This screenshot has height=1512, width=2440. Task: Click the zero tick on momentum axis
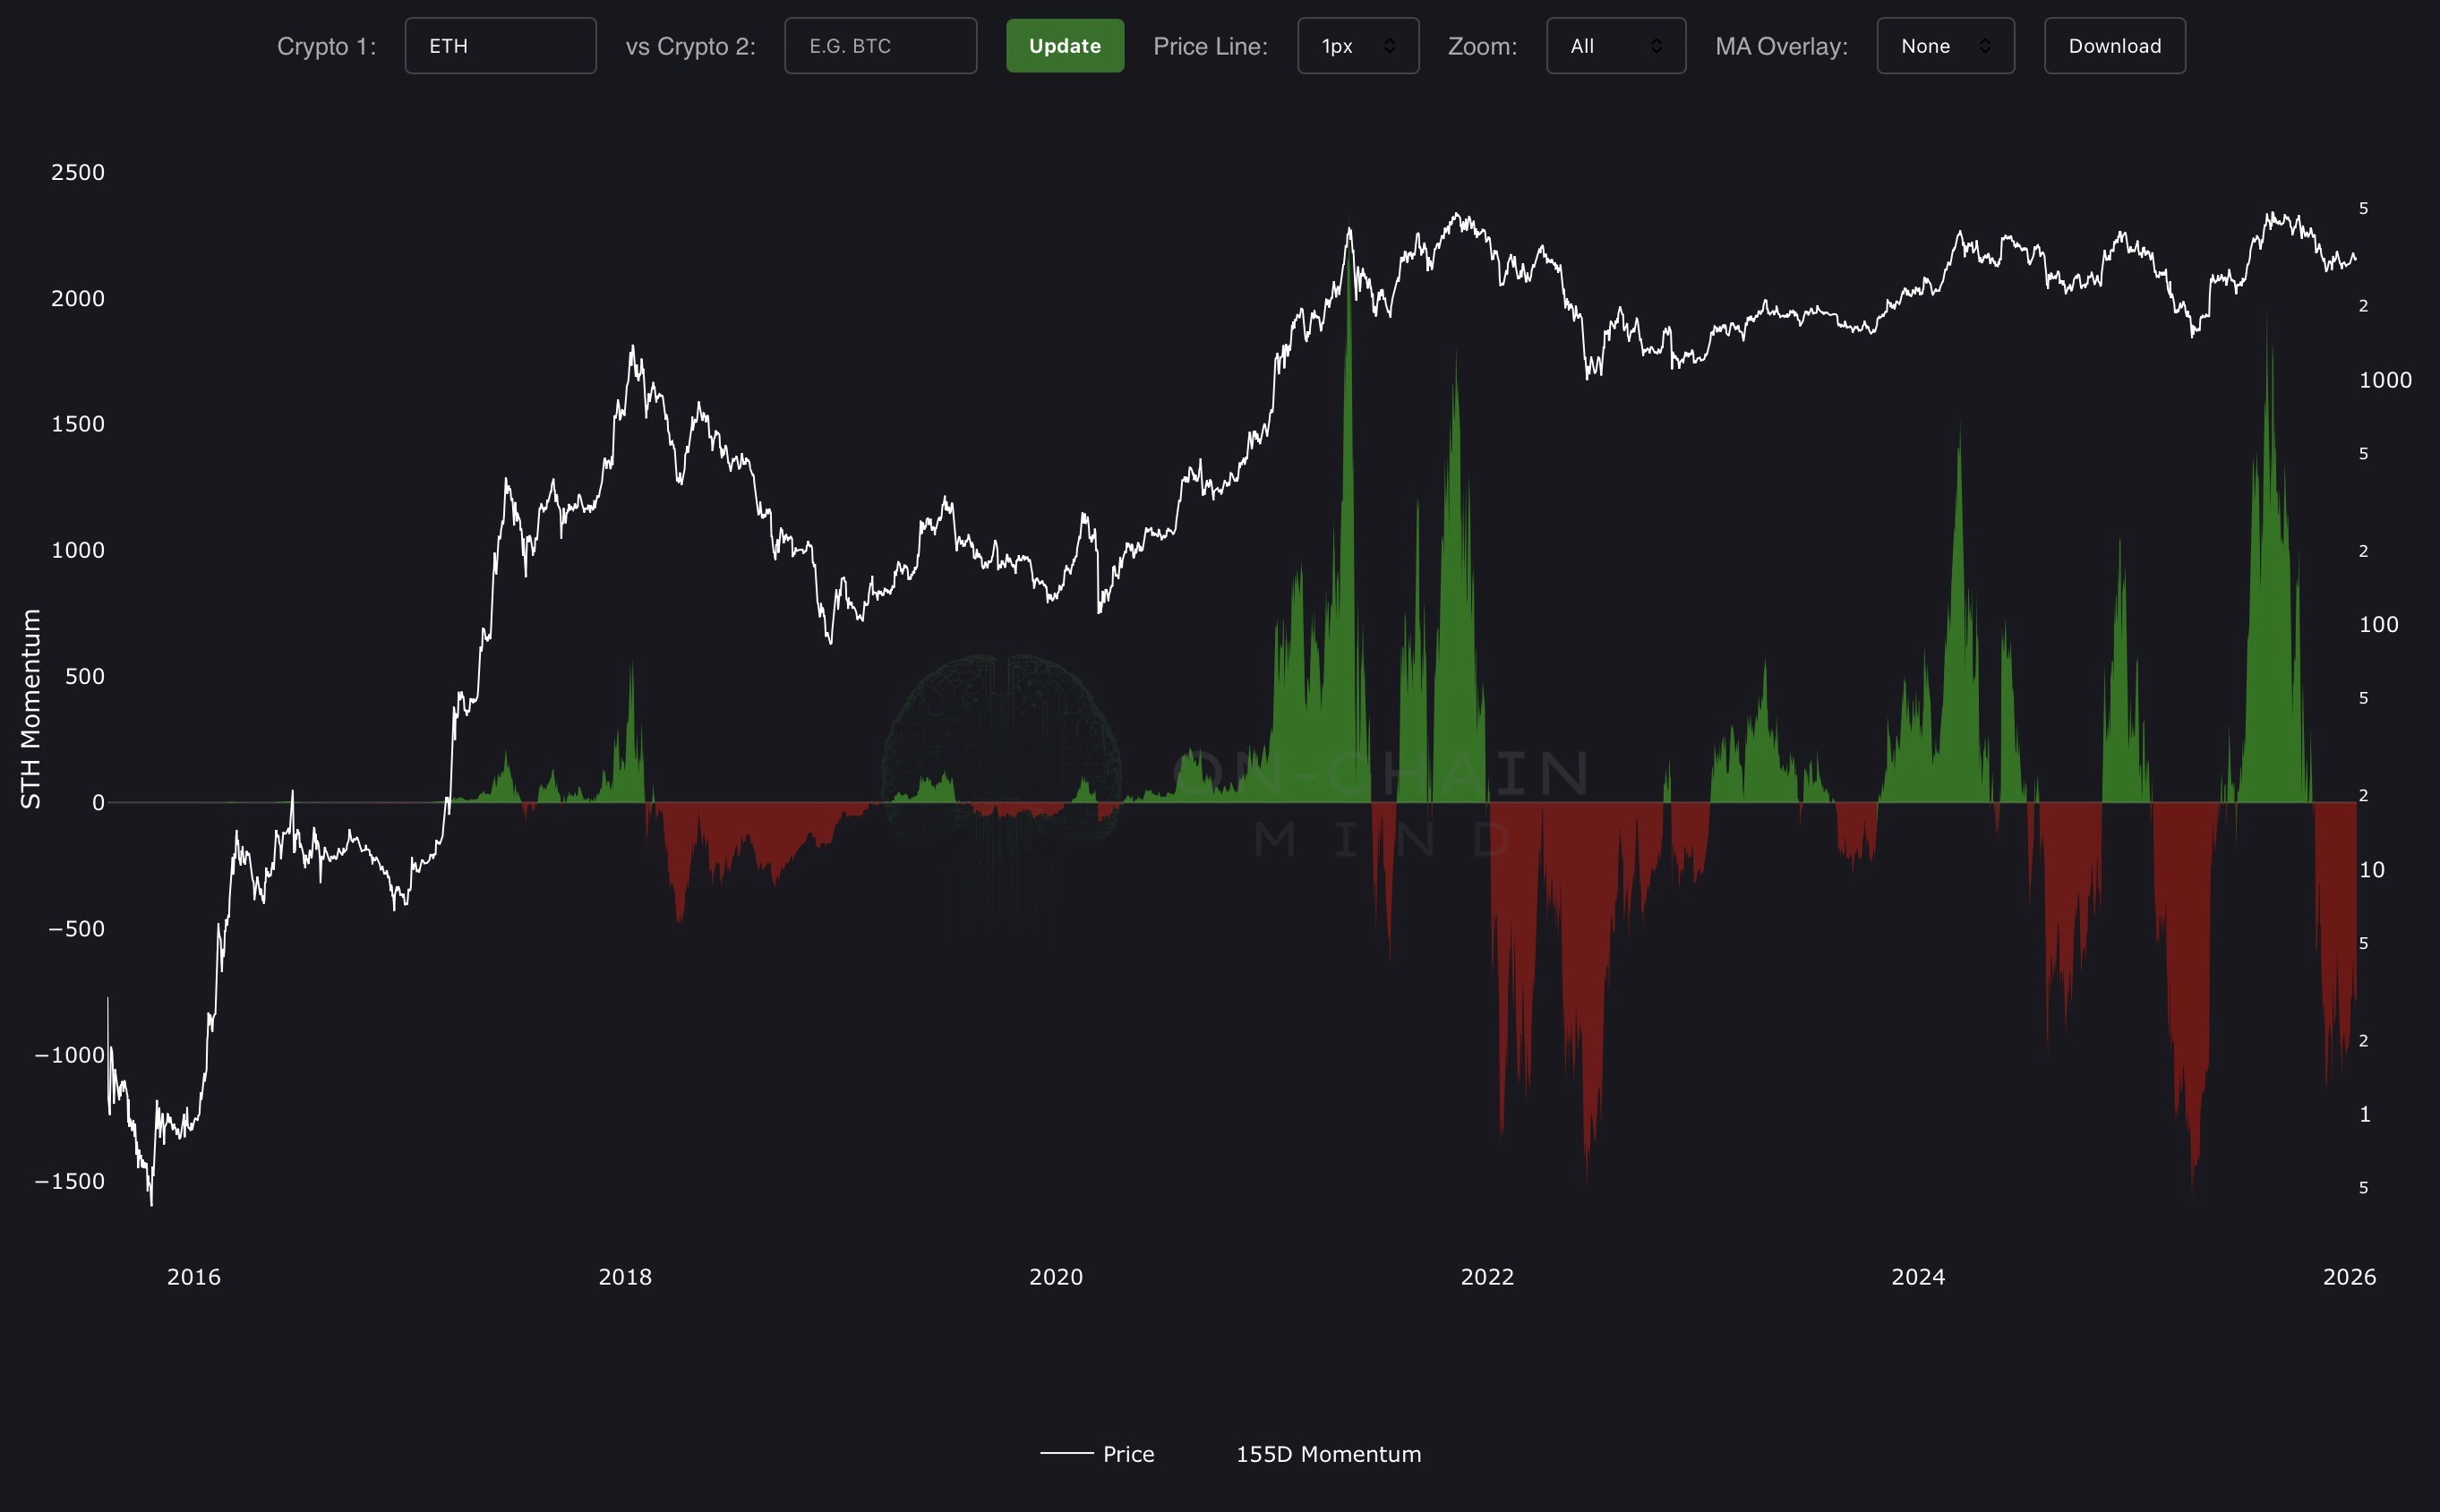click(x=98, y=803)
